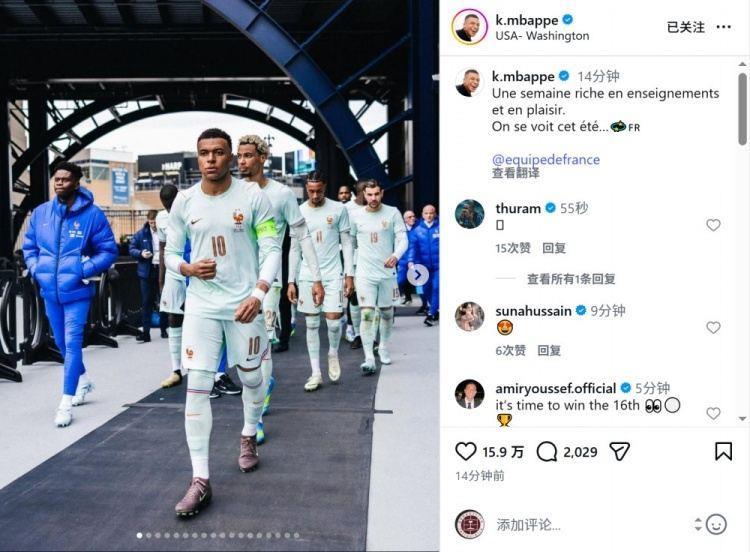Click the comments panel scrollbar thumb
This screenshot has height=552, width=750.
pos(742,109)
